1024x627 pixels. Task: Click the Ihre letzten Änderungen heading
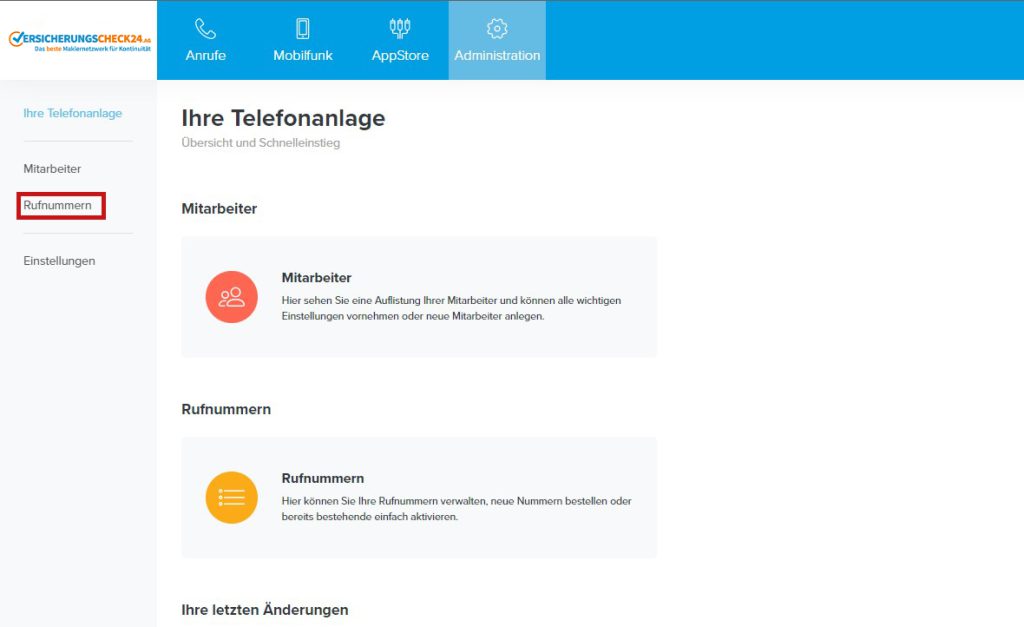click(264, 609)
